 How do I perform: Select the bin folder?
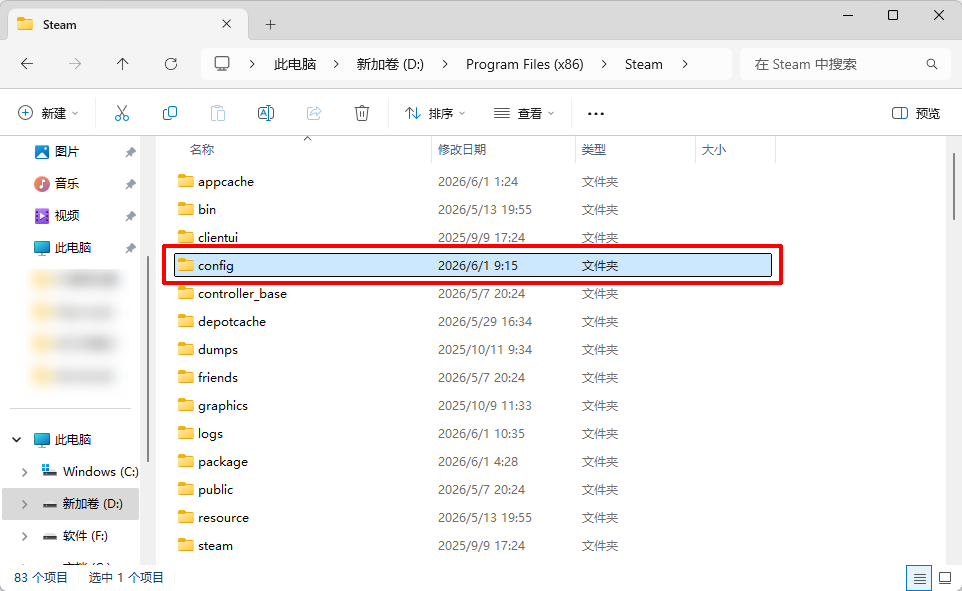pos(472,209)
